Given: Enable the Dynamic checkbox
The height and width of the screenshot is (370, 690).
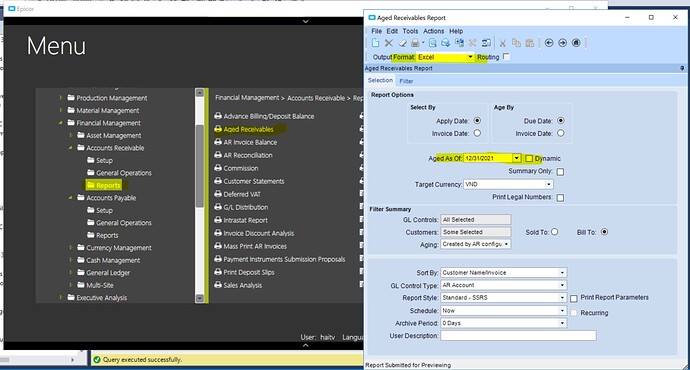Looking at the screenshot, I should pos(529,158).
